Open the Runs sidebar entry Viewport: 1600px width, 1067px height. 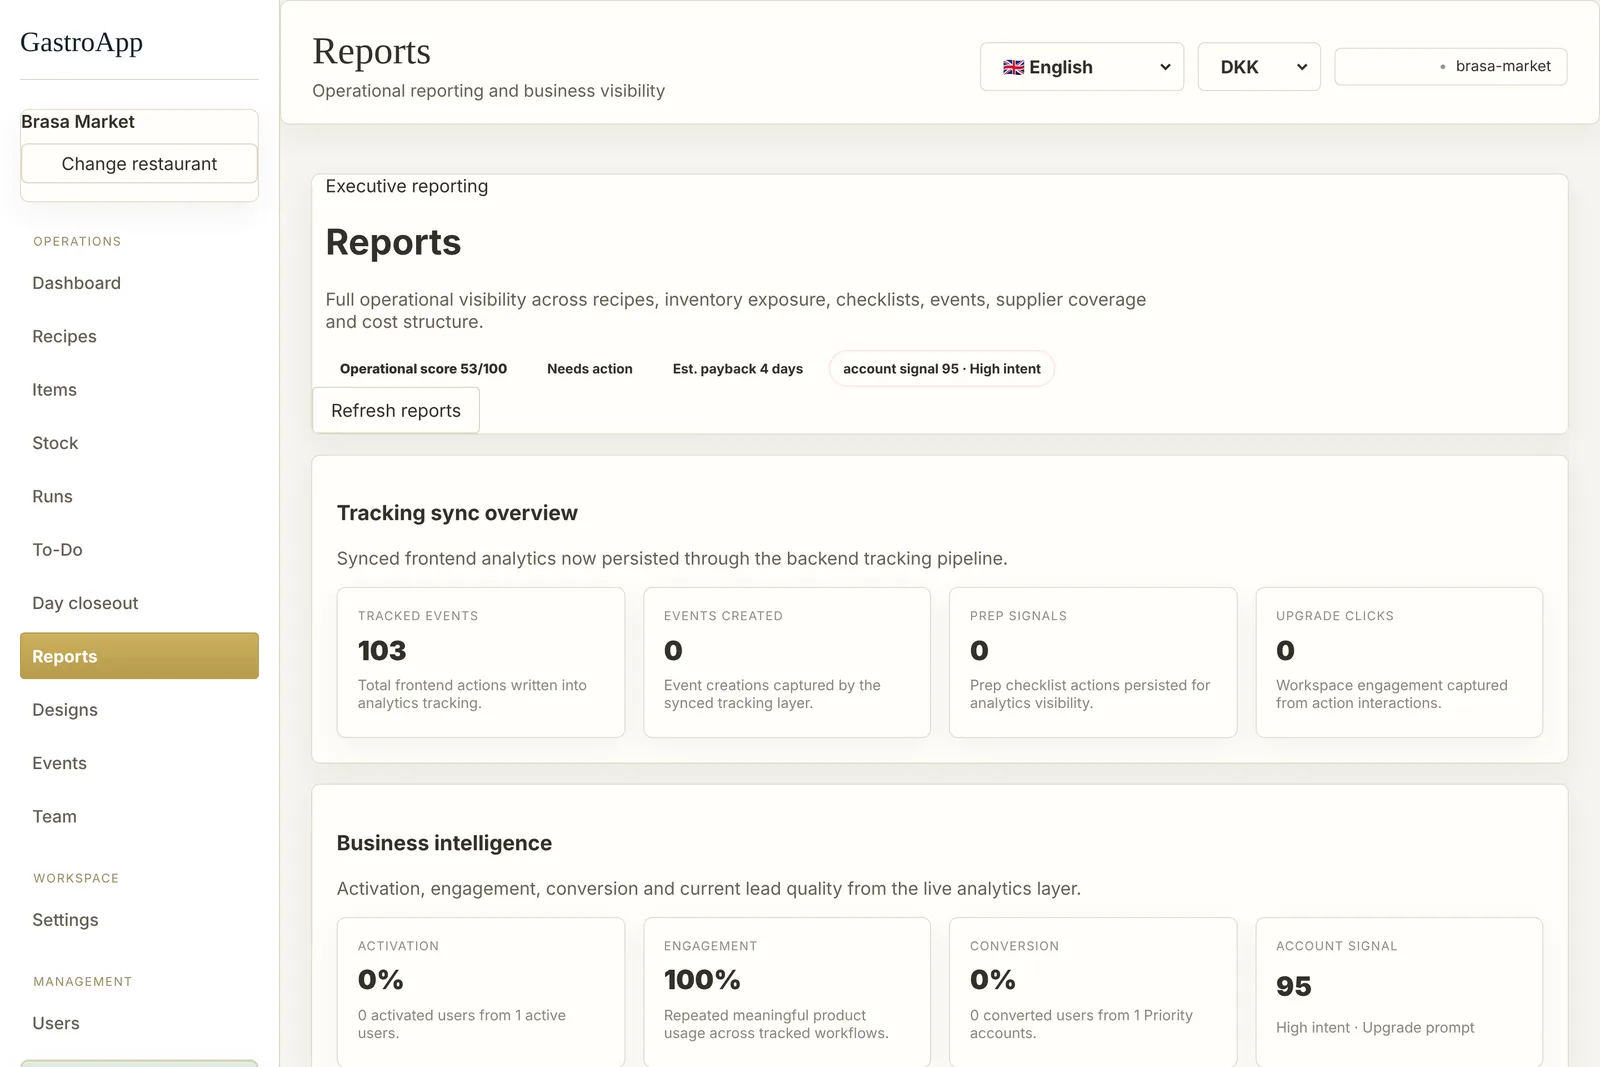click(x=139, y=496)
